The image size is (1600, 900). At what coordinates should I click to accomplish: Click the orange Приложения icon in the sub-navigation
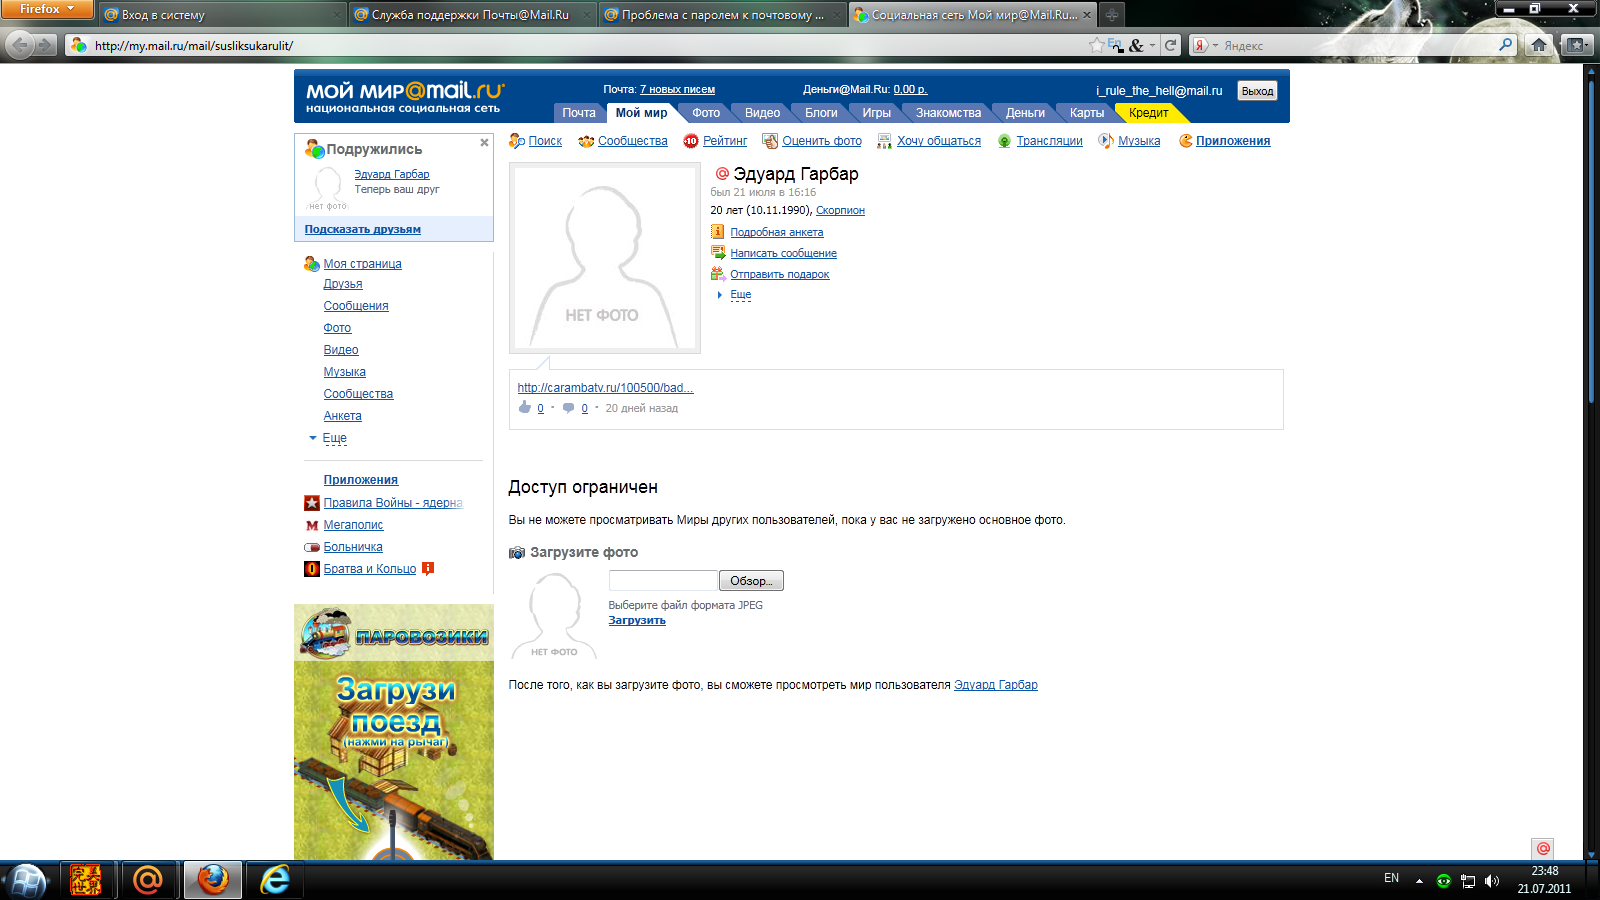tap(1185, 141)
